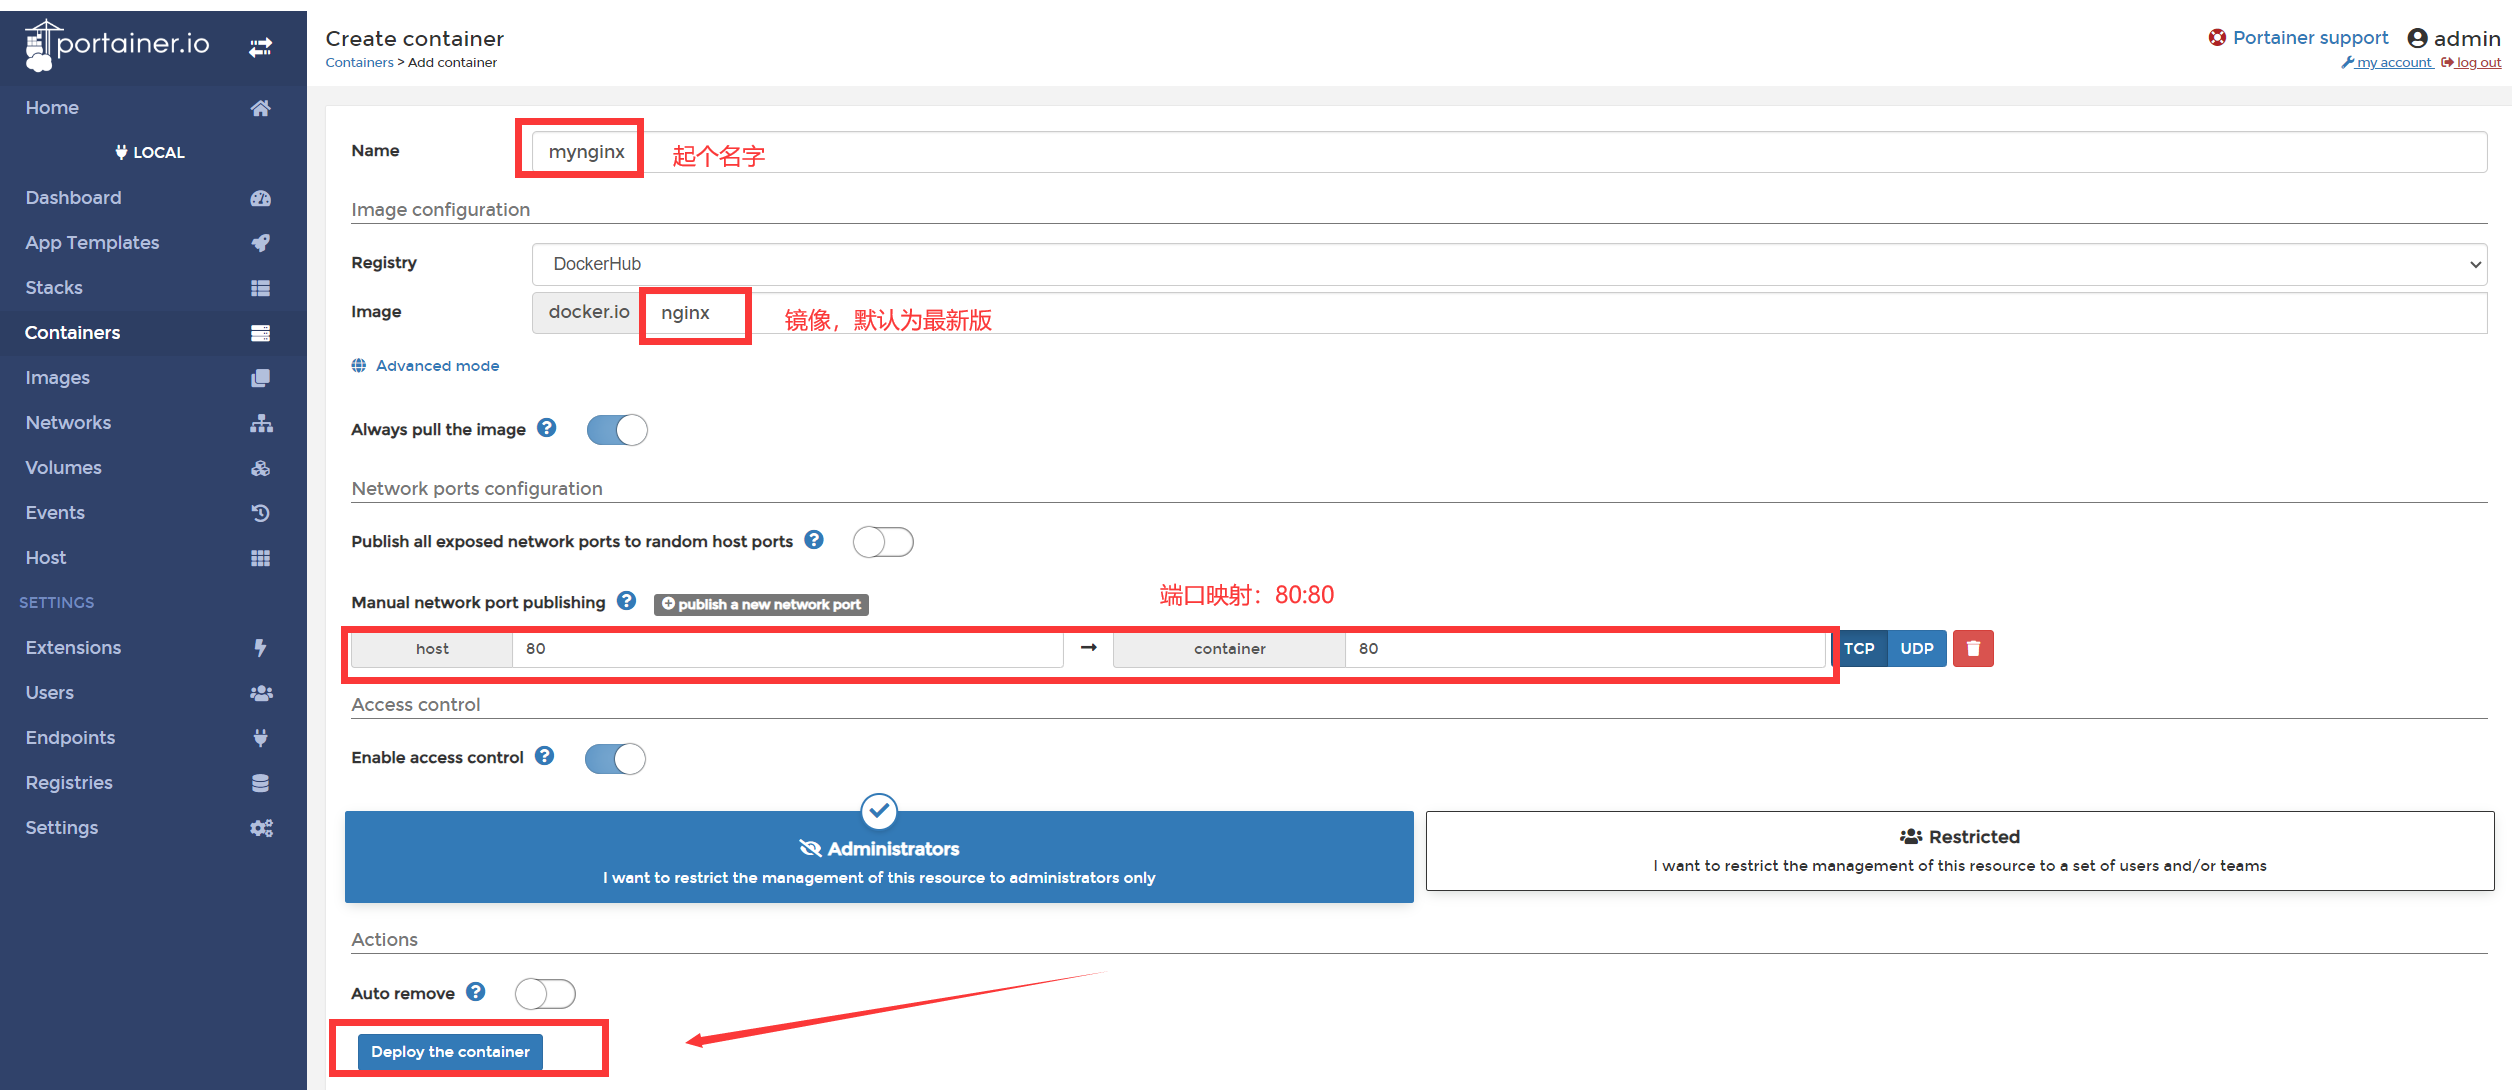Click log out link
2512x1090 pixels.
[2472, 62]
